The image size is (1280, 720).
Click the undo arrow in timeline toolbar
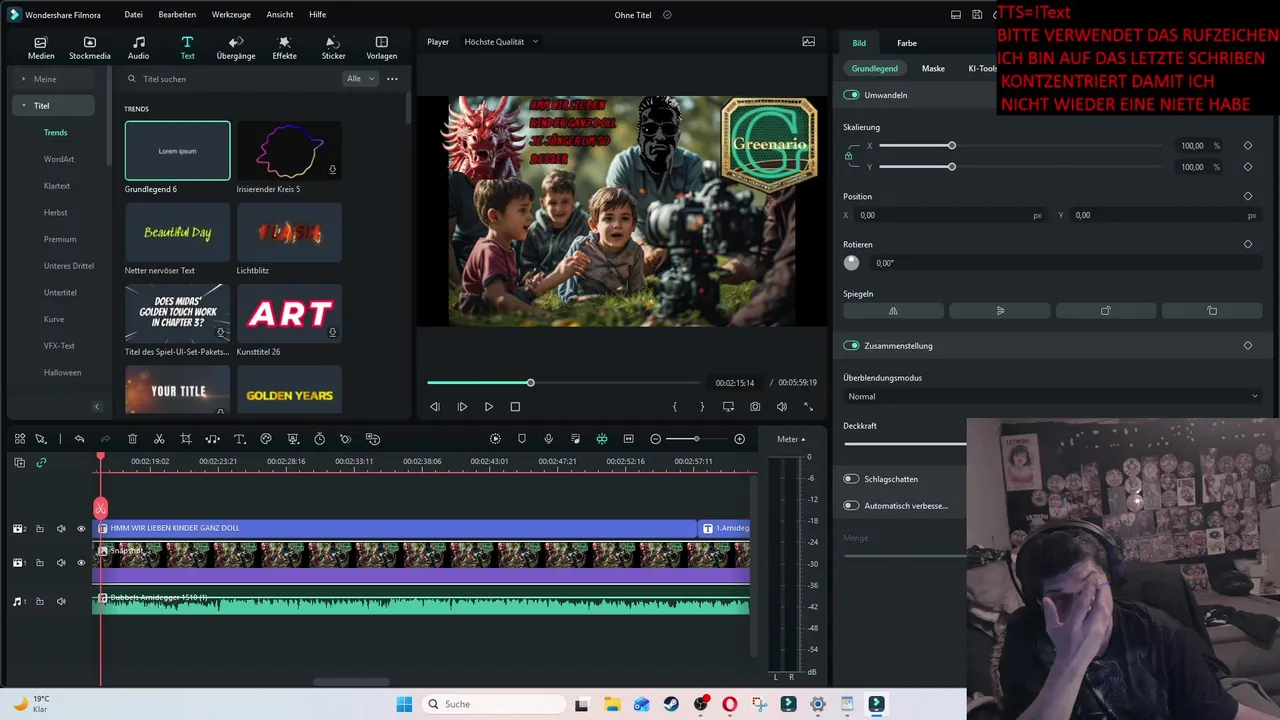(x=79, y=439)
